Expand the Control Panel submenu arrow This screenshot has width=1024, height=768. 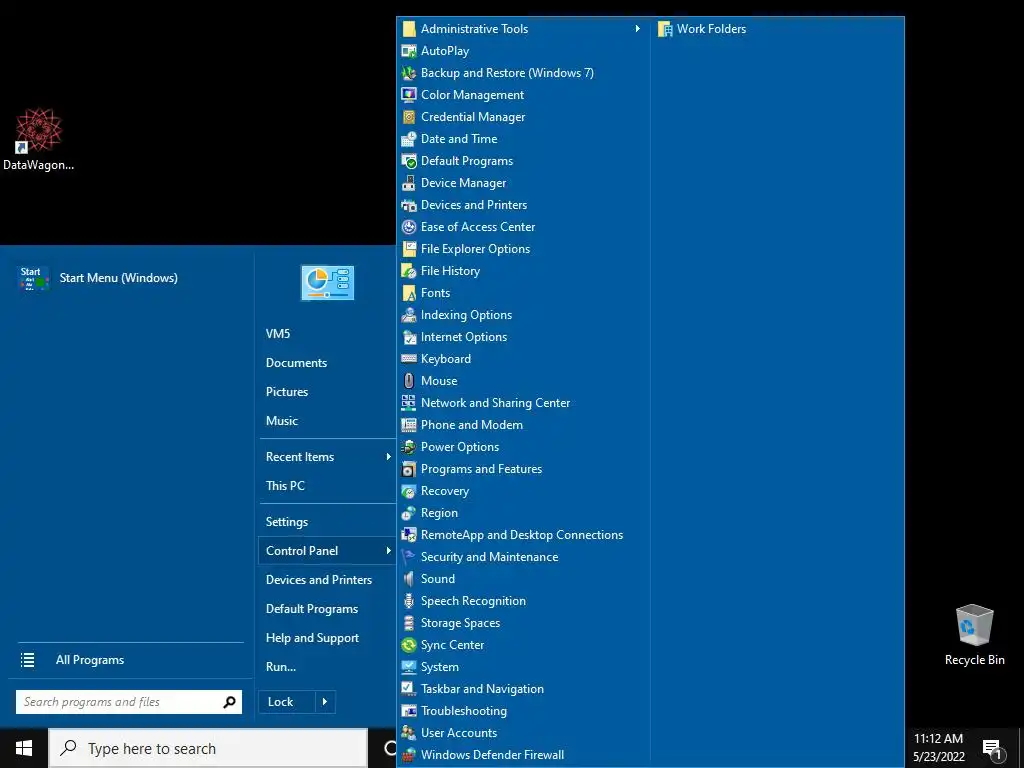coord(389,551)
